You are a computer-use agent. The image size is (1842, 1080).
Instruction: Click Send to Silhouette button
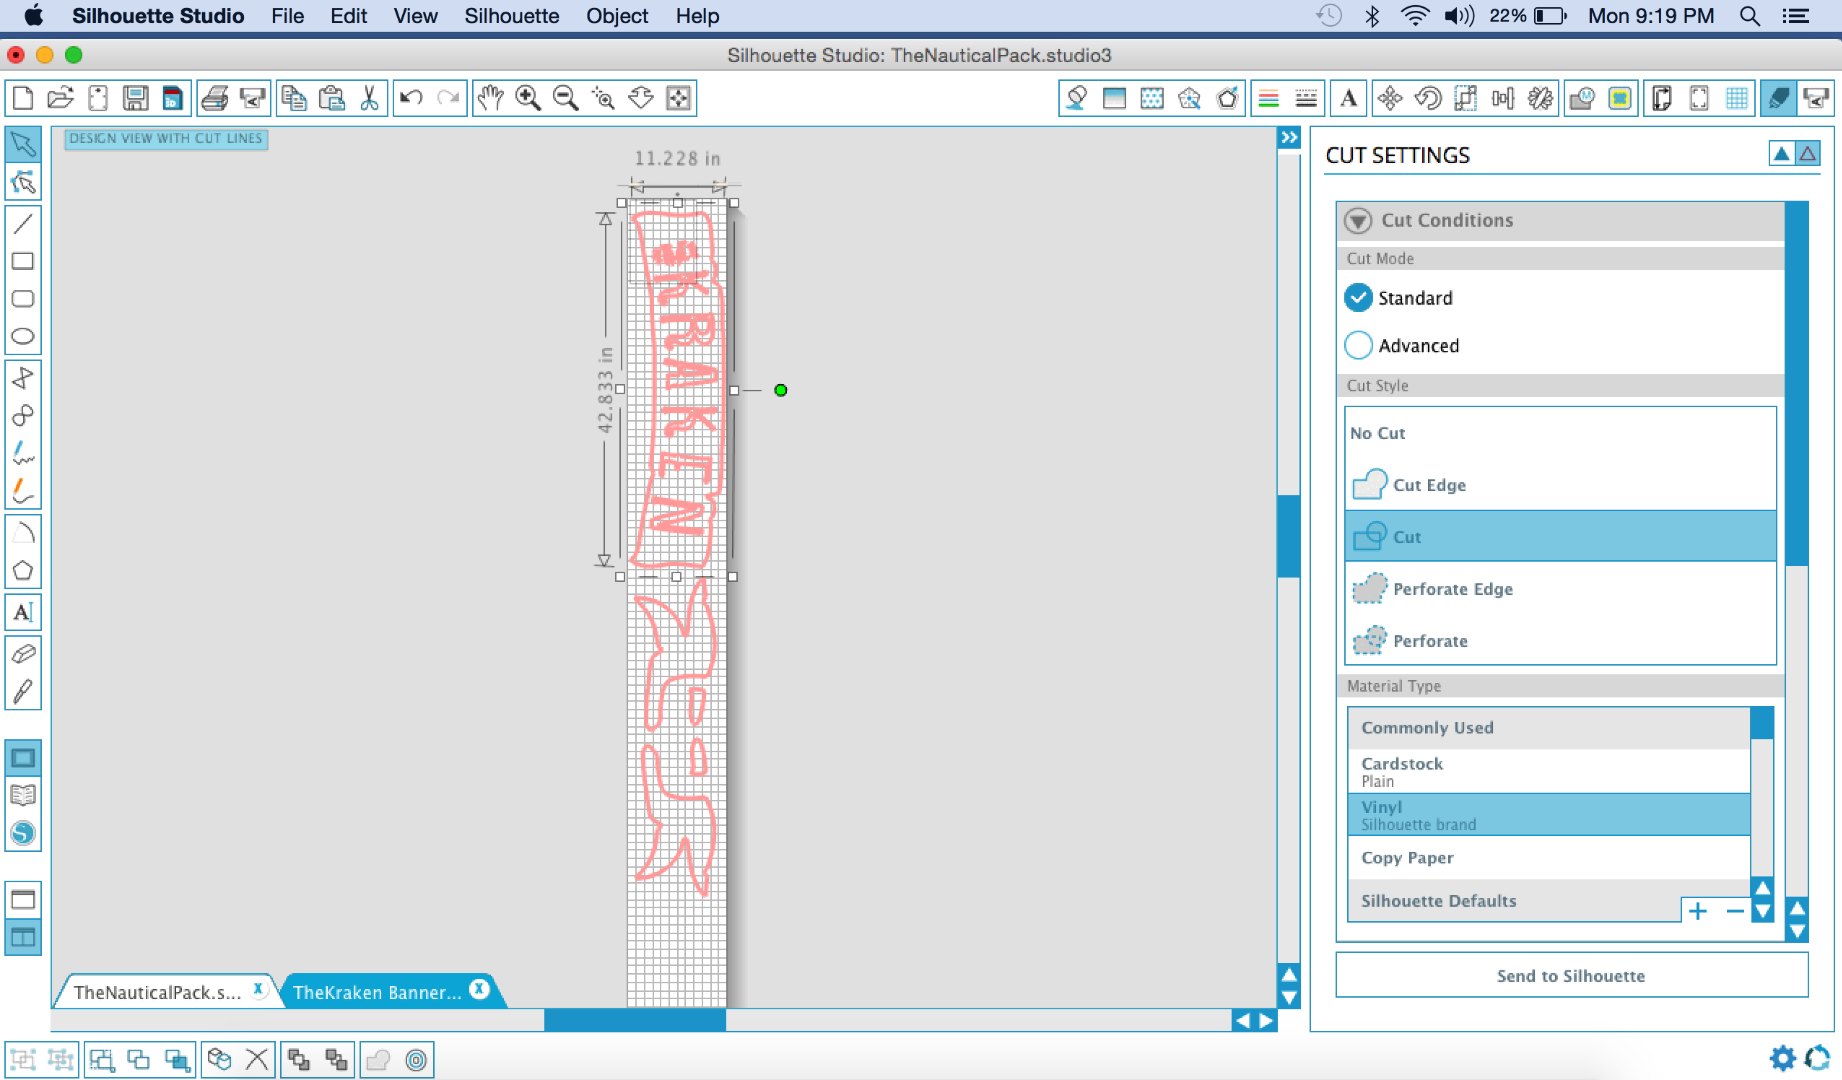[x=1571, y=975]
